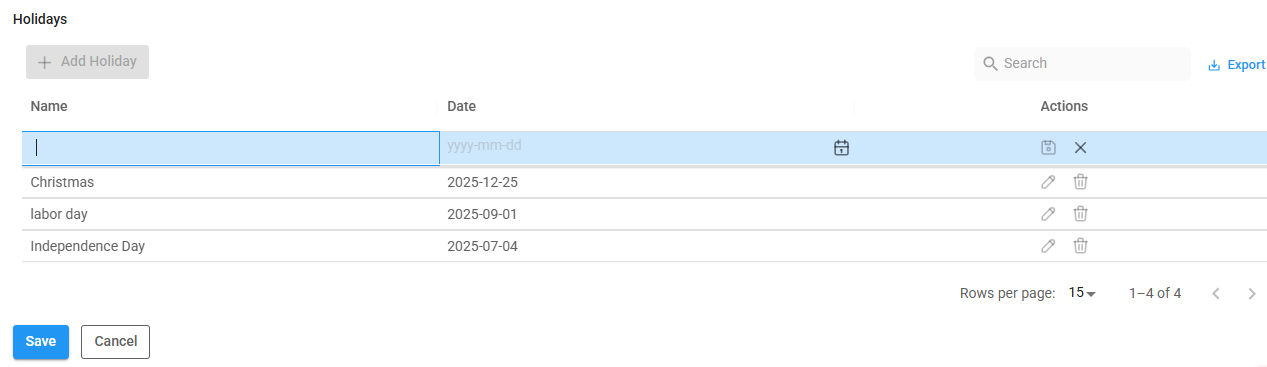Save the new holiday row via disk icon

(x=1048, y=148)
